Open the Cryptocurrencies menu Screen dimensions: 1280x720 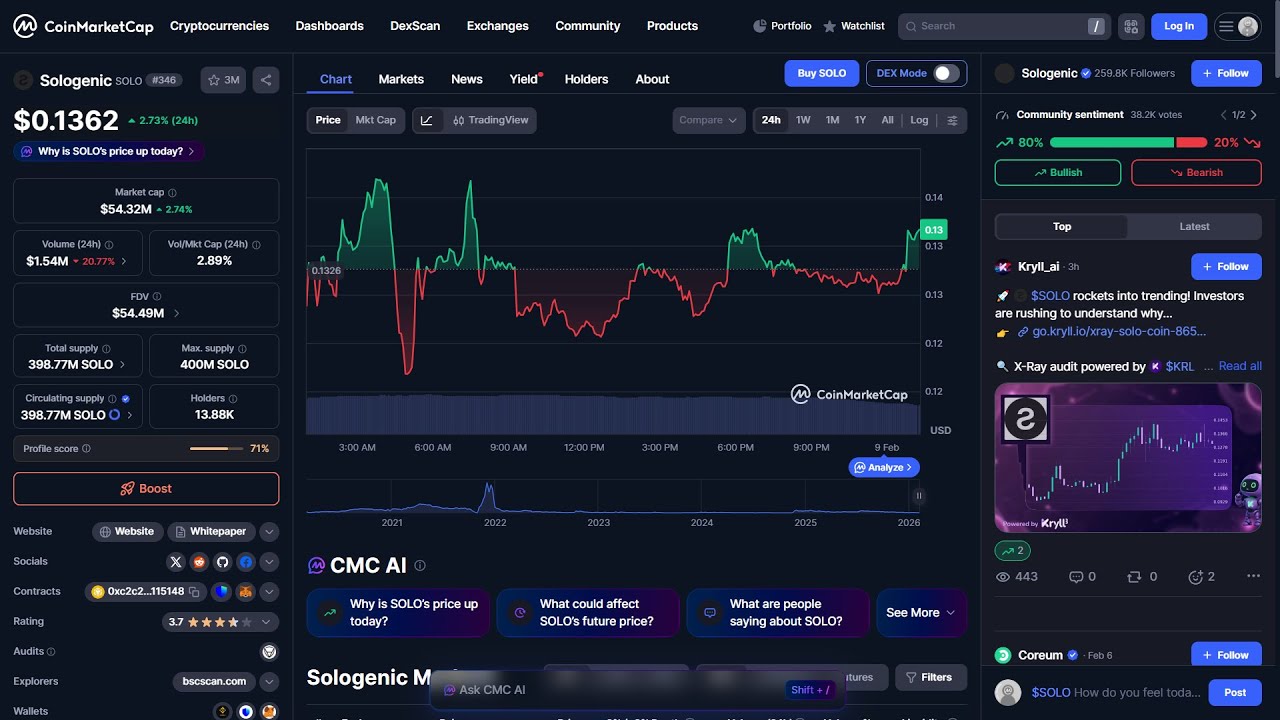tap(219, 26)
